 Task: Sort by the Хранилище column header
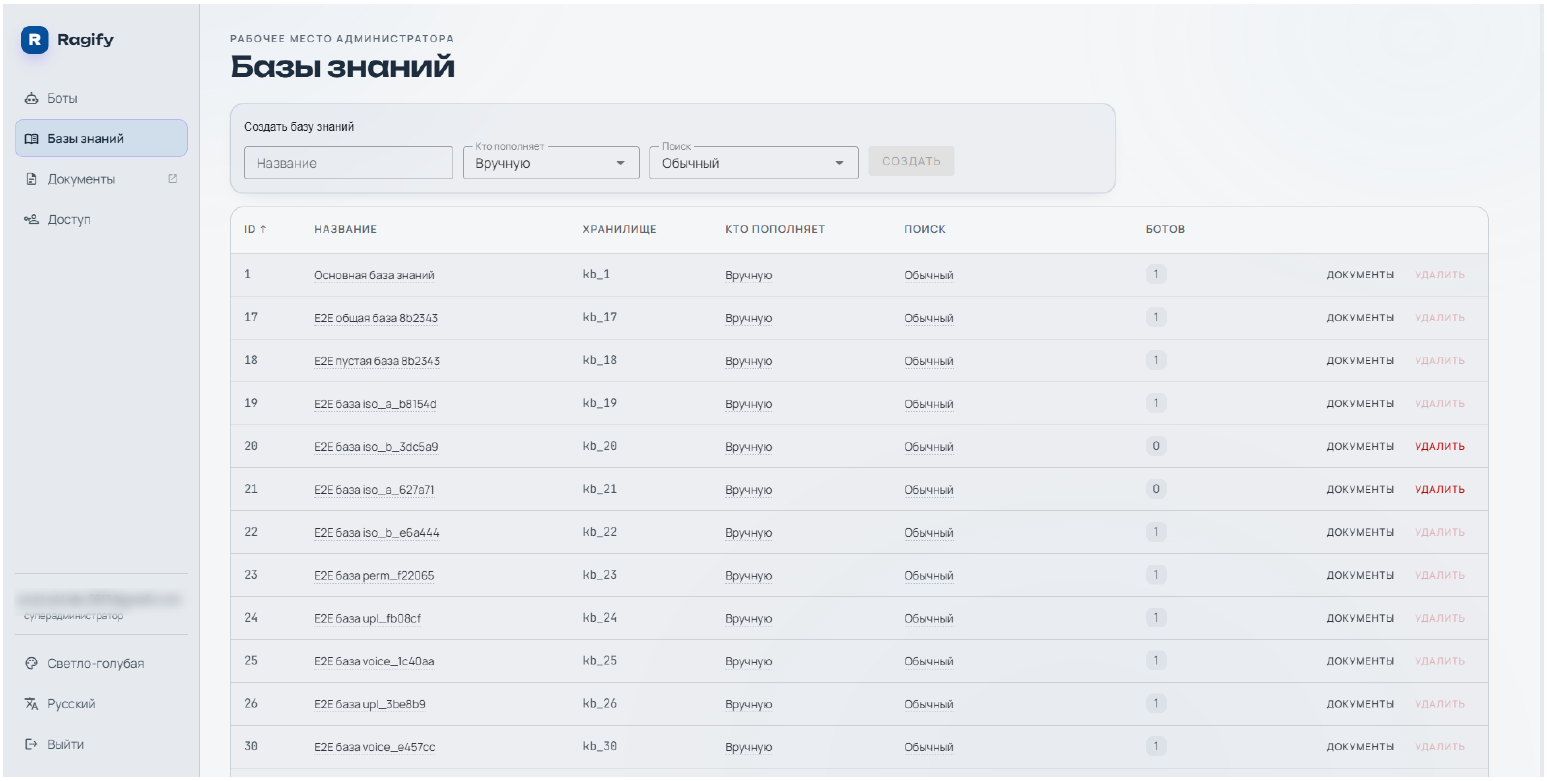(619, 229)
